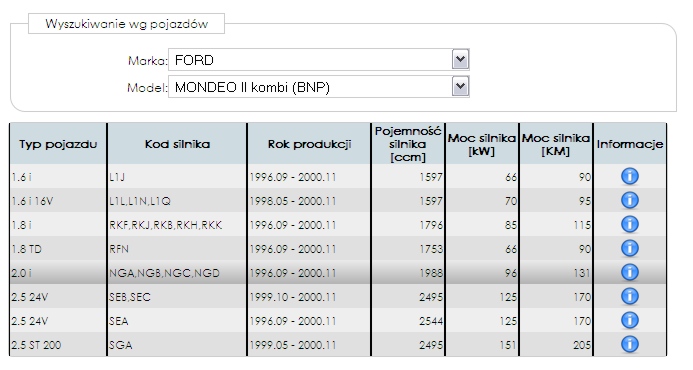Click the Typ pojazdu column header

click(x=58, y=144)
